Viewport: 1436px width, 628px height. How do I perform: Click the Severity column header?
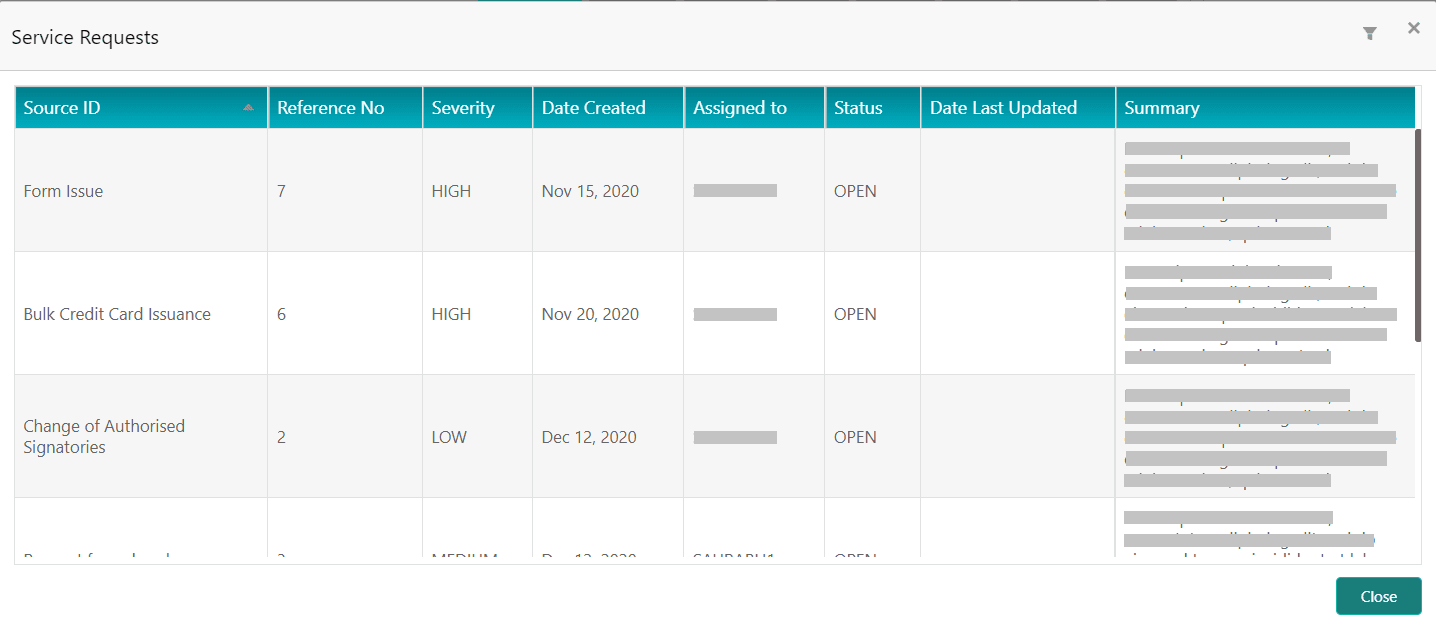pyautogui.click(x=463, y=108)
